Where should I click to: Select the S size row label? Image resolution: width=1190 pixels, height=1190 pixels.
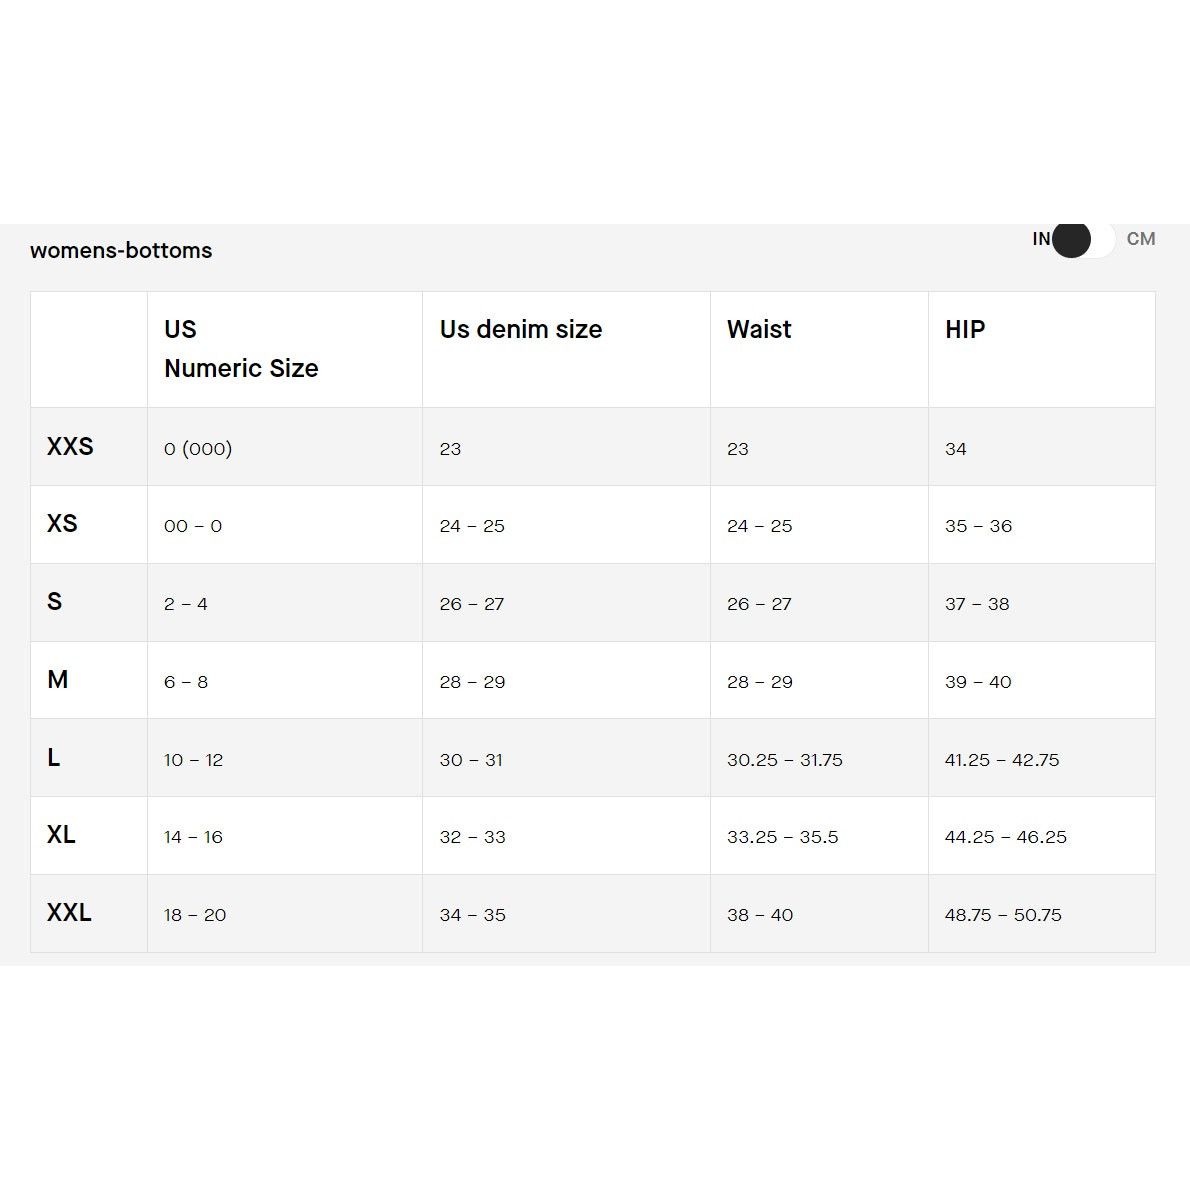[x=54, y=602]
